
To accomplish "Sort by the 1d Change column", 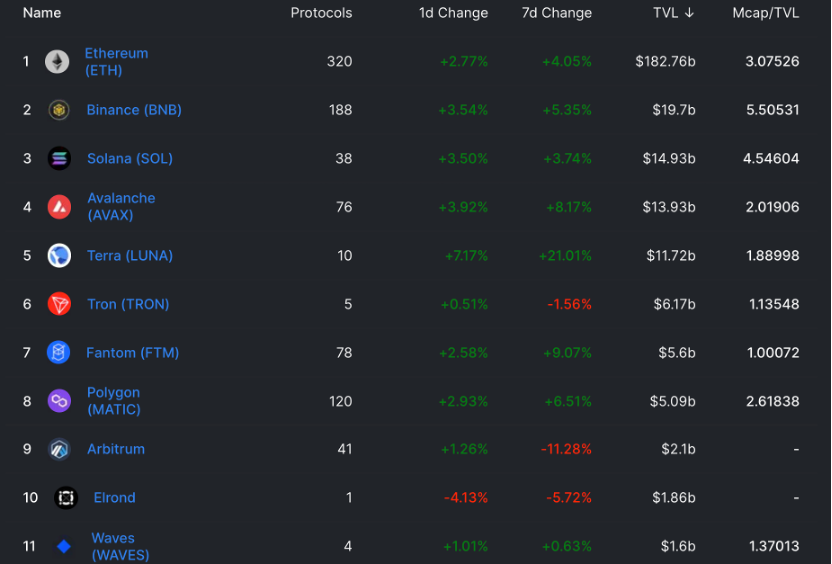I will pos(453,13).
